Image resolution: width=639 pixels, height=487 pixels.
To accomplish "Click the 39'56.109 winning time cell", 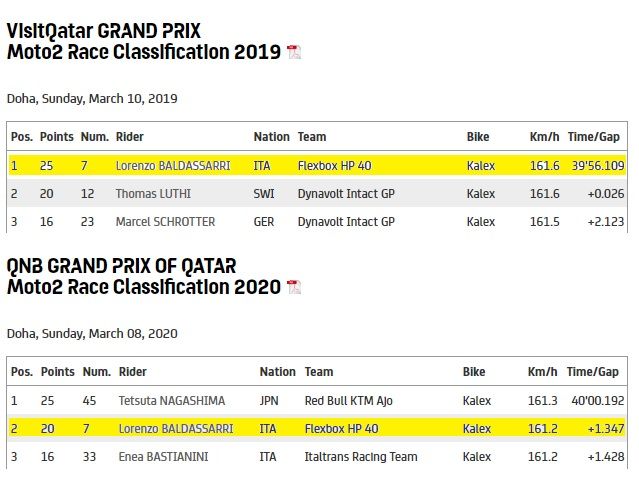I will (598, 166).
